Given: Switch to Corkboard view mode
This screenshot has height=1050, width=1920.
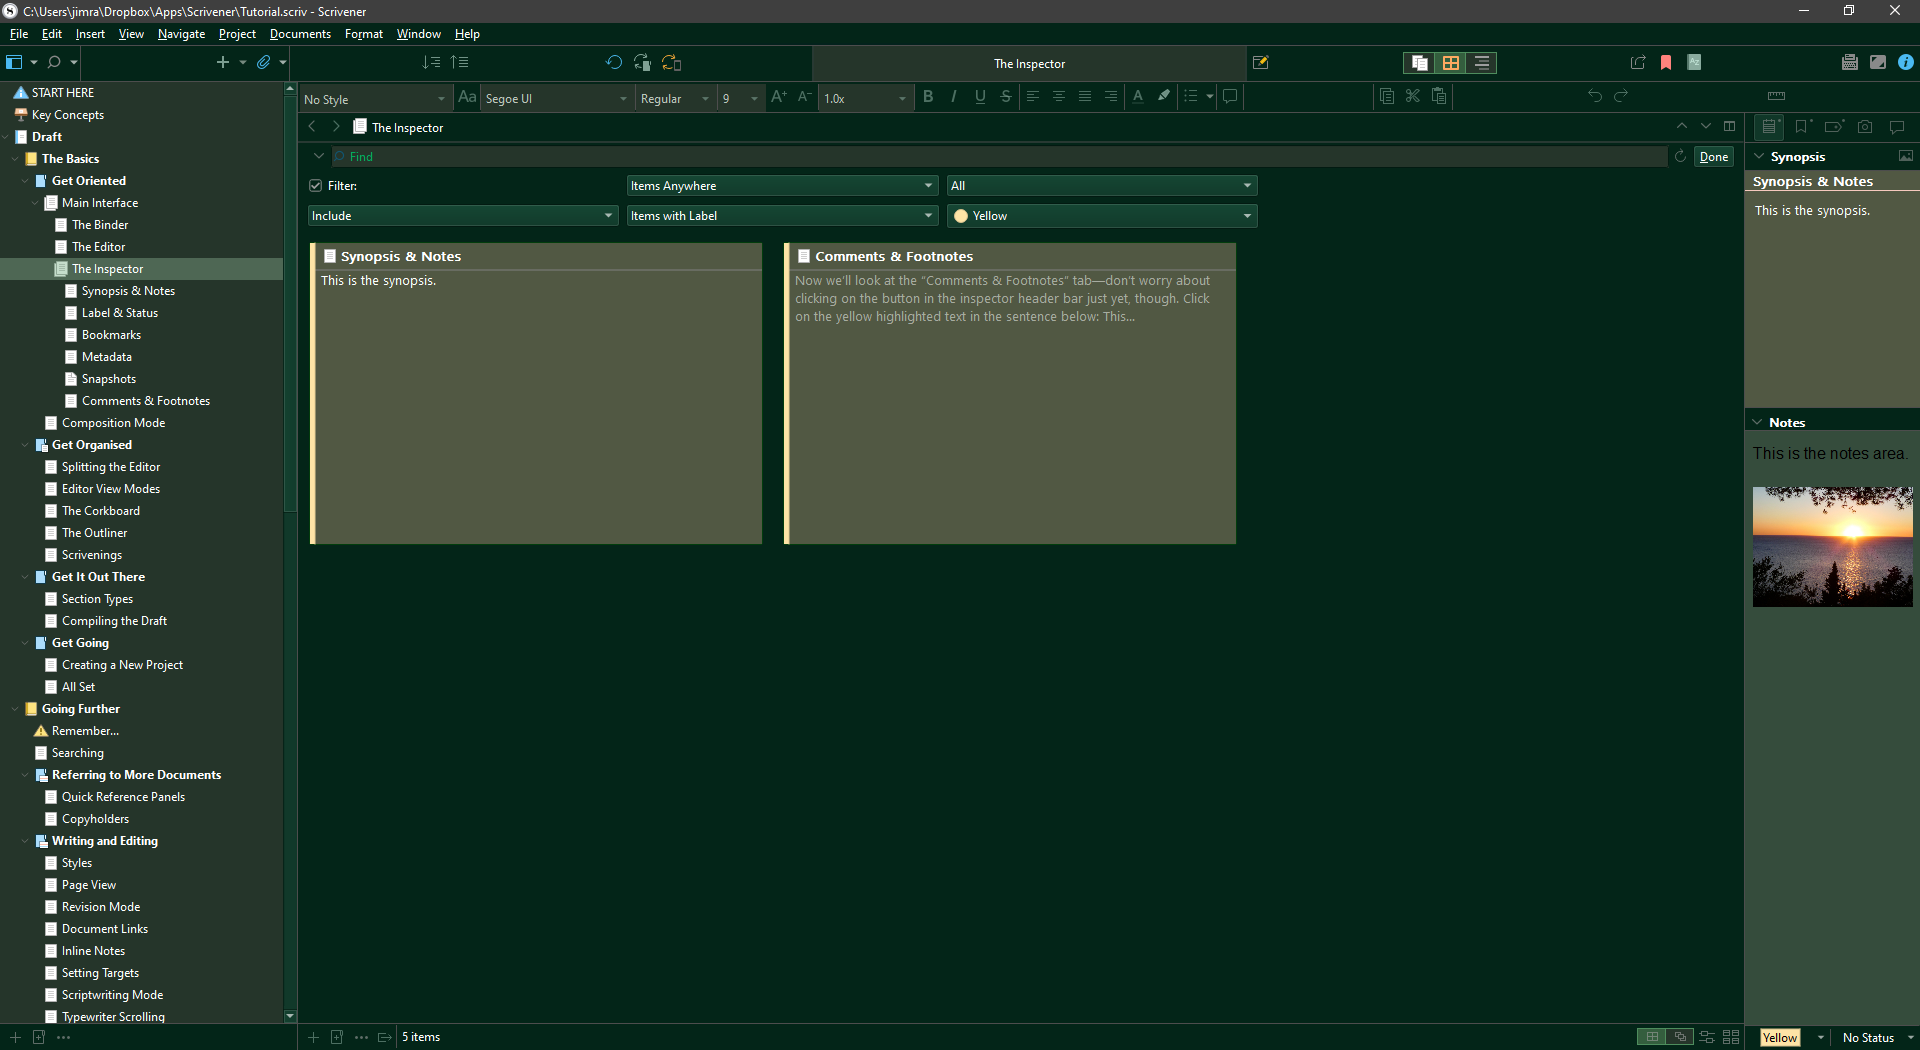Looking at the screenshot, I should click(1450, 62).
